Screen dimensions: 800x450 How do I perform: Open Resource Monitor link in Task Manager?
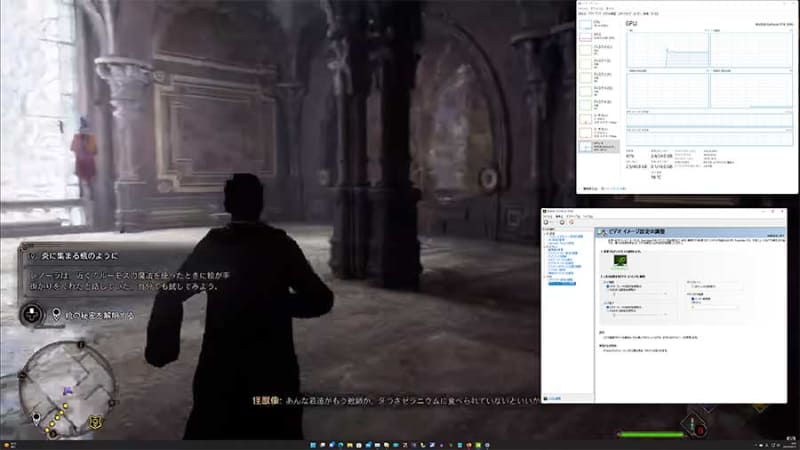(x=614, y=188)
